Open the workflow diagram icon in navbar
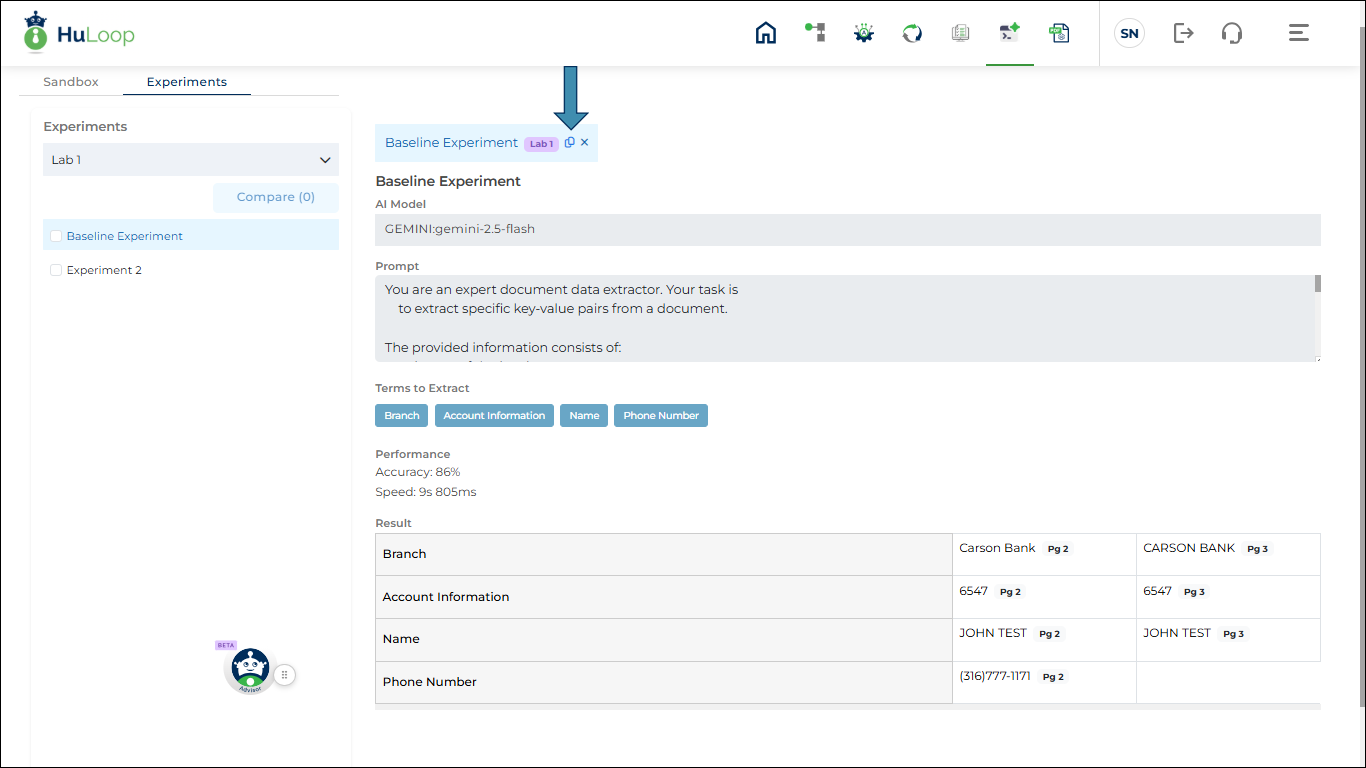Screen dimensions: 1366x768 coord(815,33)
